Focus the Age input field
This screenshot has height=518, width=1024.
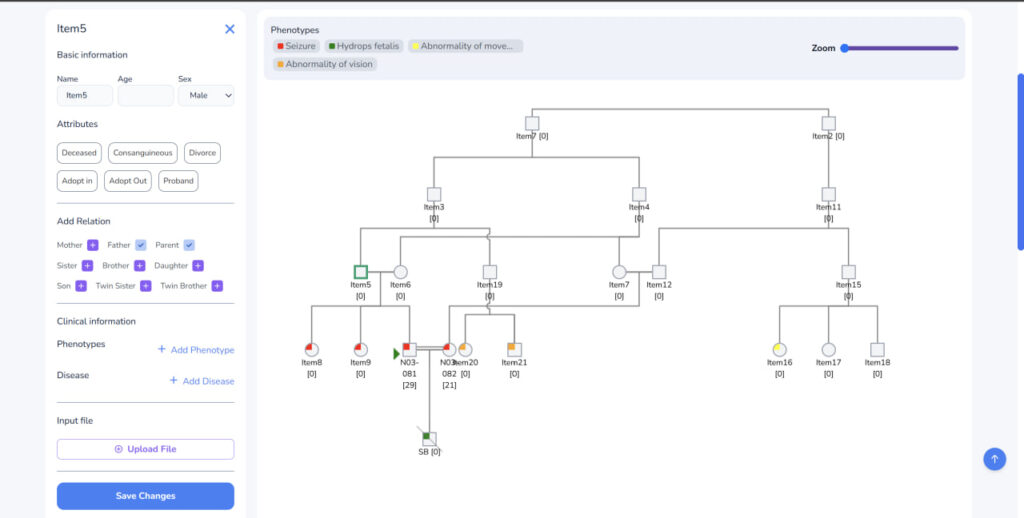point(146,95)
